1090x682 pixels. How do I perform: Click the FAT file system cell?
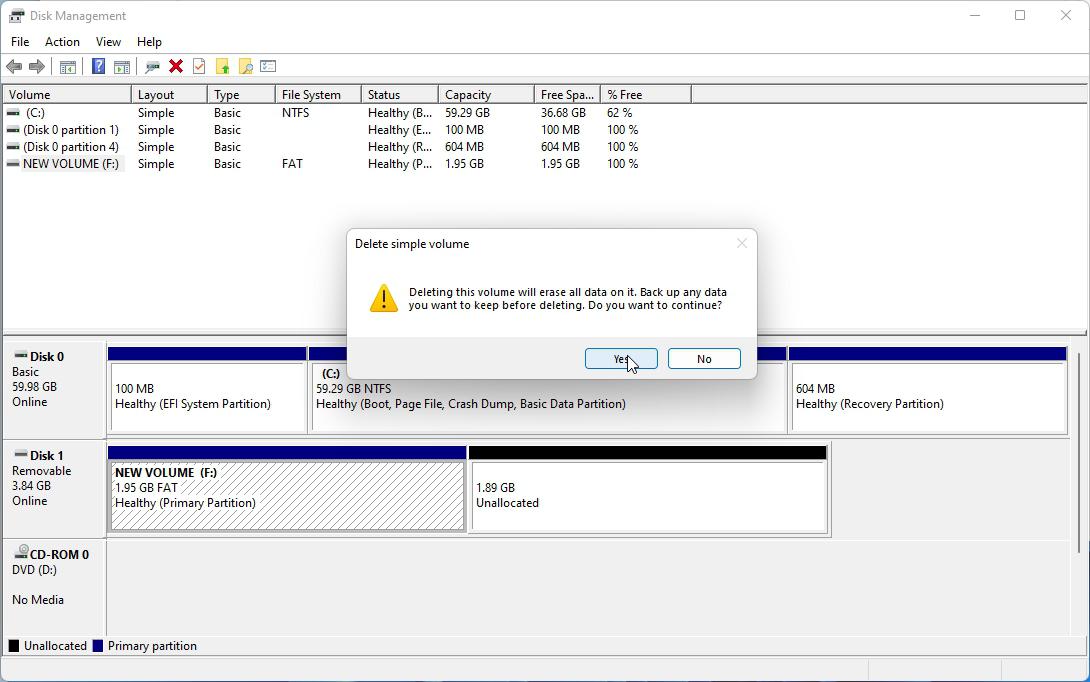[292, 164]
